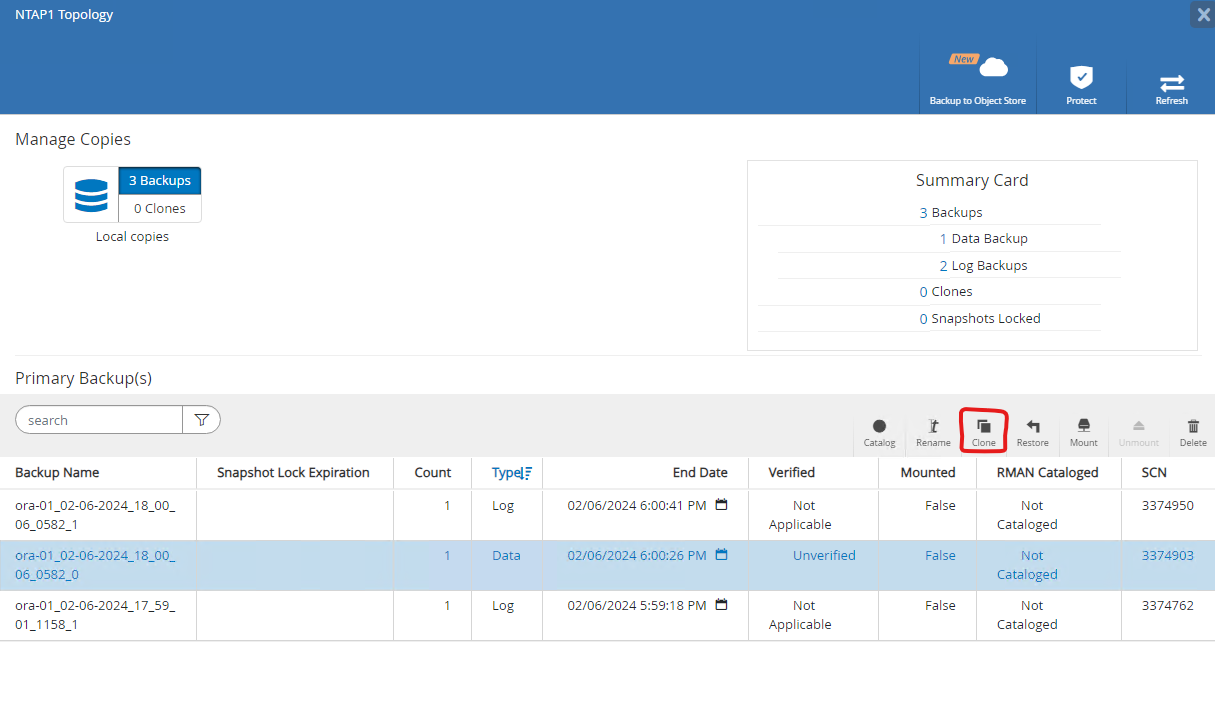The image size is (1215, 716).
Task: Close the NTAP1 Topology window
Action: pos(1202,14)
